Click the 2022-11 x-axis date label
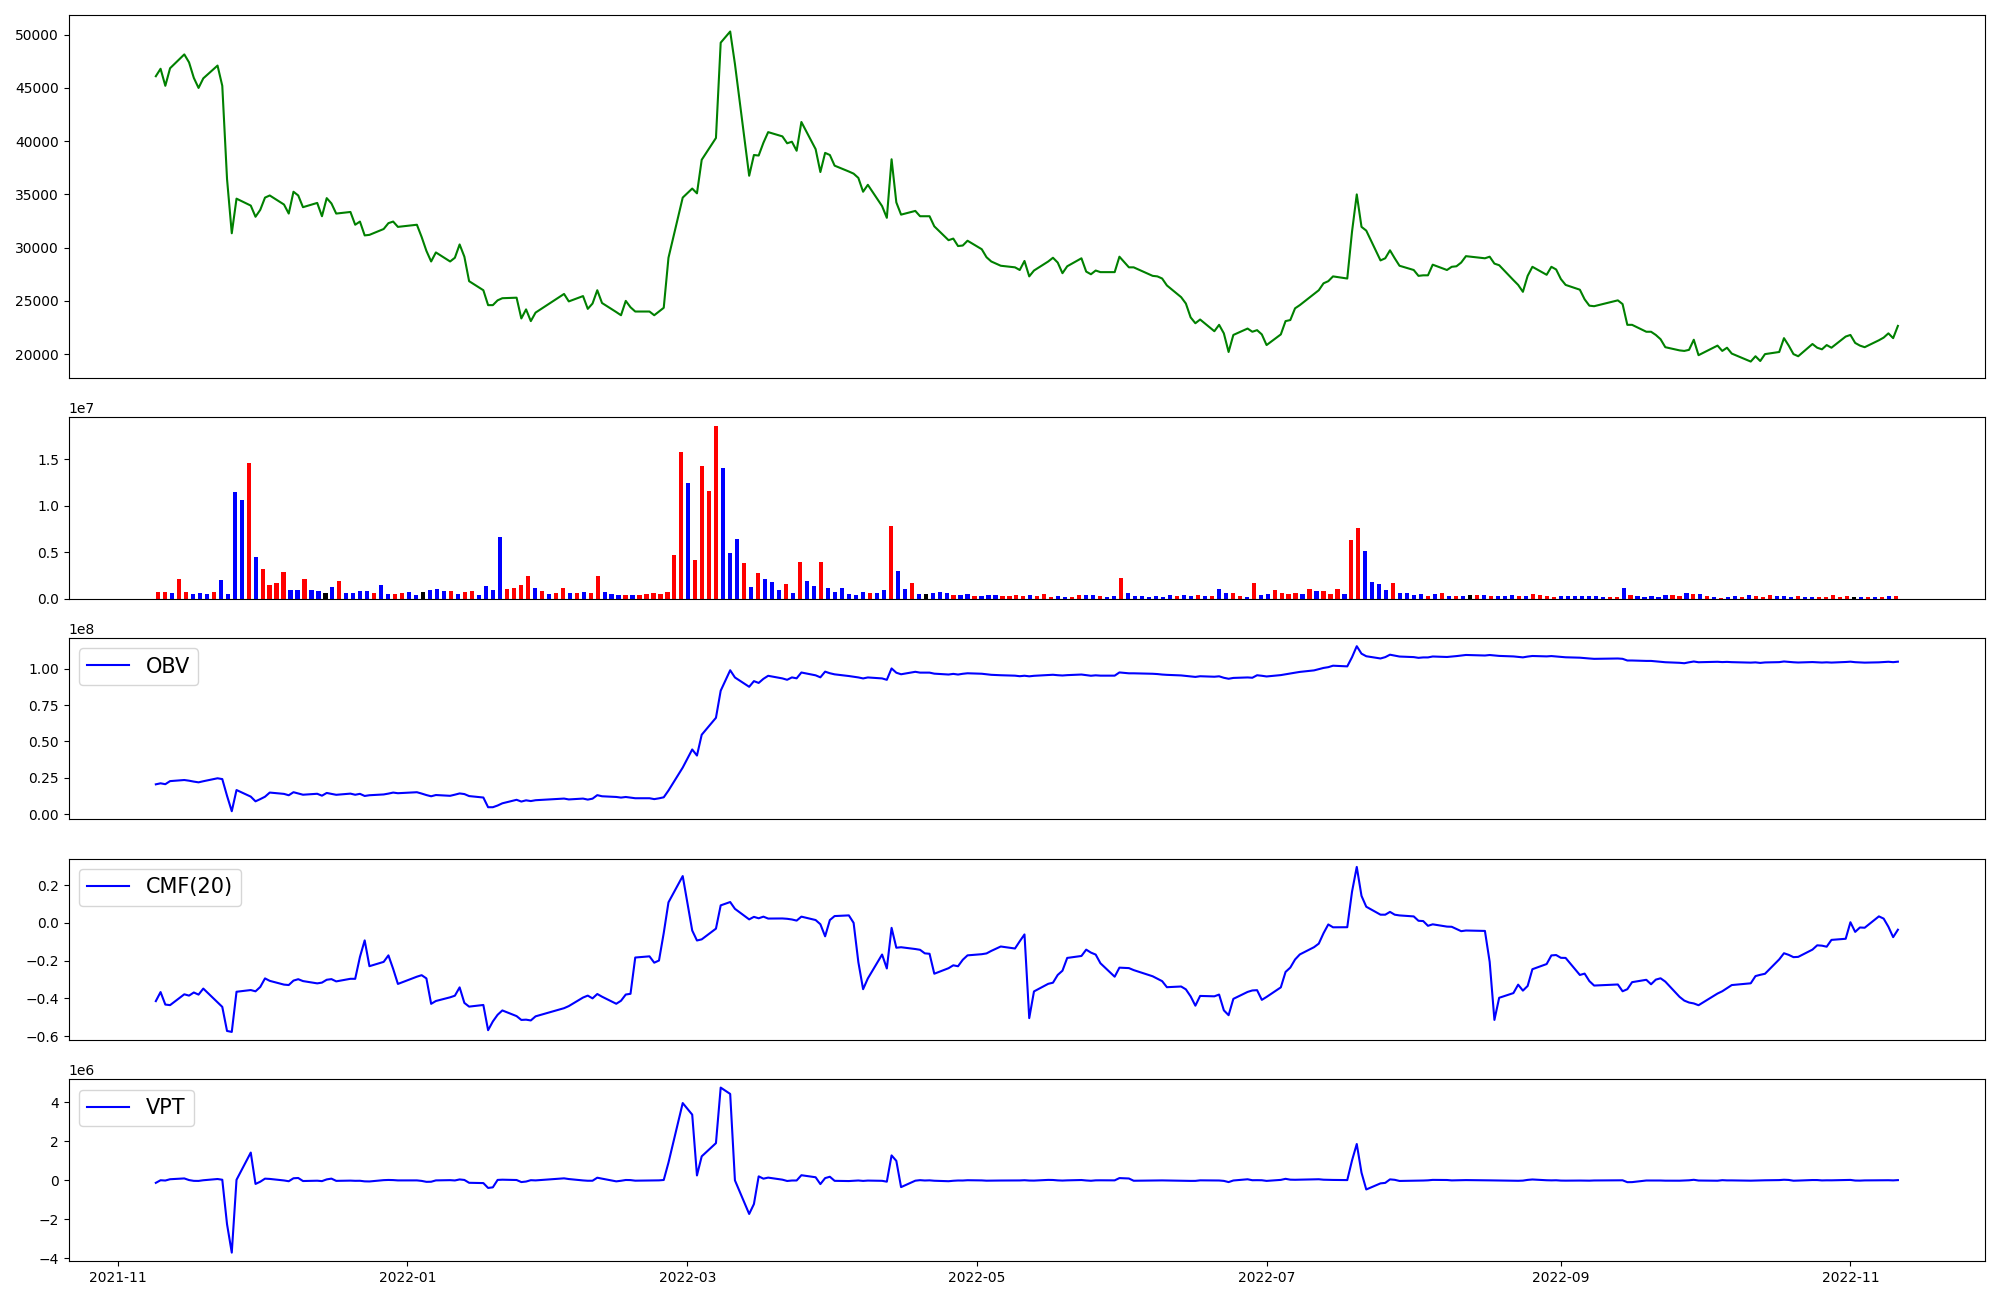Image resolution: width=2000 pixels, height=1300 pixels. pyautogui.click(x=1851, y=1277)
